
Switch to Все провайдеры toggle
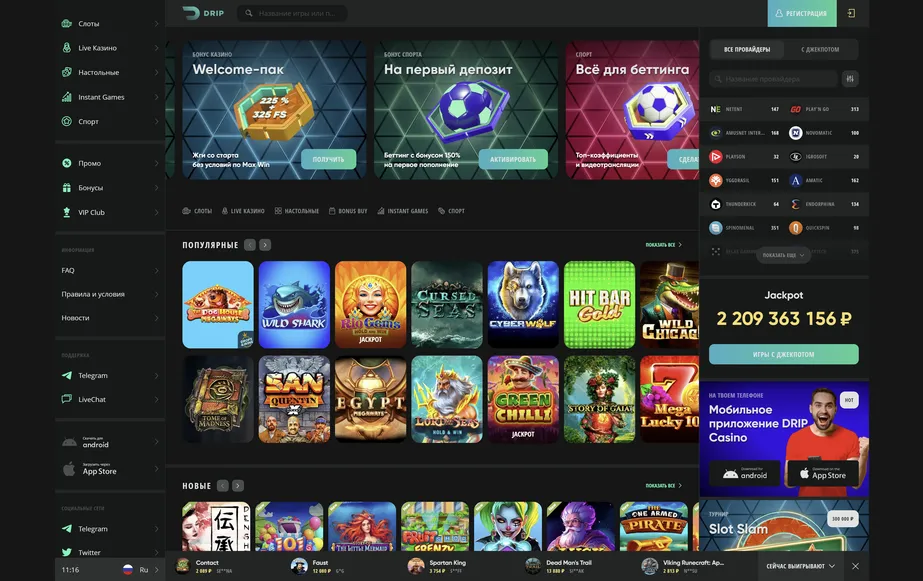point(747,49)
